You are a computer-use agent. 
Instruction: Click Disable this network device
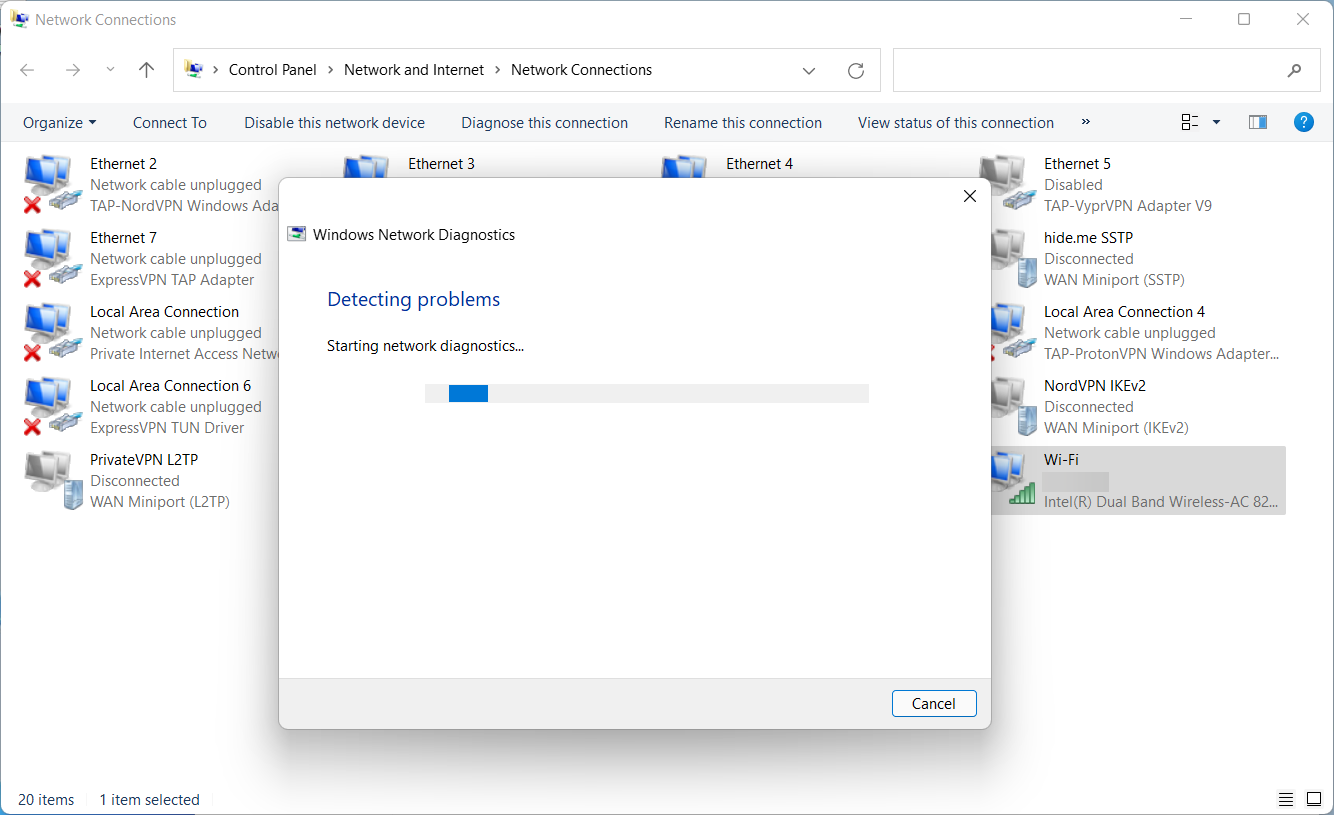pos(334,122)
